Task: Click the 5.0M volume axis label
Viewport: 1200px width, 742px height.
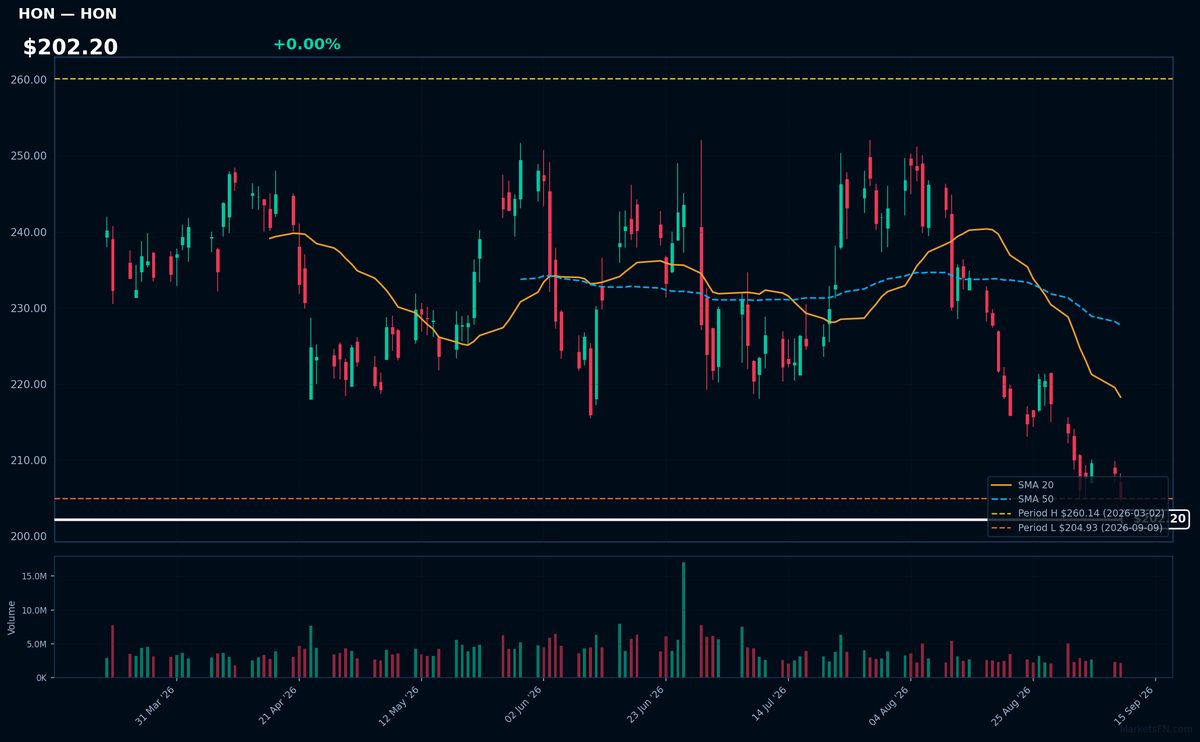Action: click(36, 644)
